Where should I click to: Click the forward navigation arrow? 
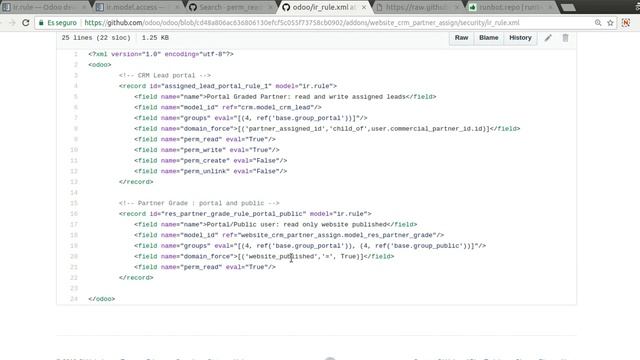[12, 23]
